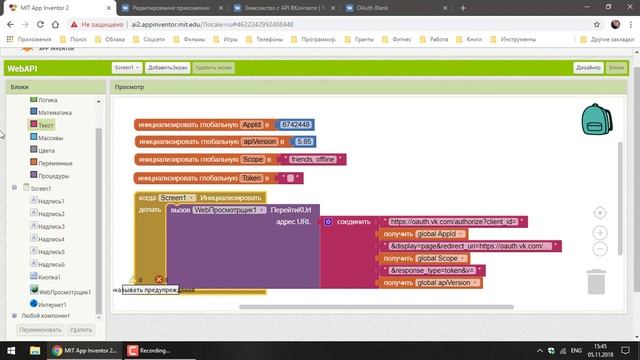Click the workspace horizontal scrollbar
The height and width of the screenshot is (360, 640).
click(376, 307)
